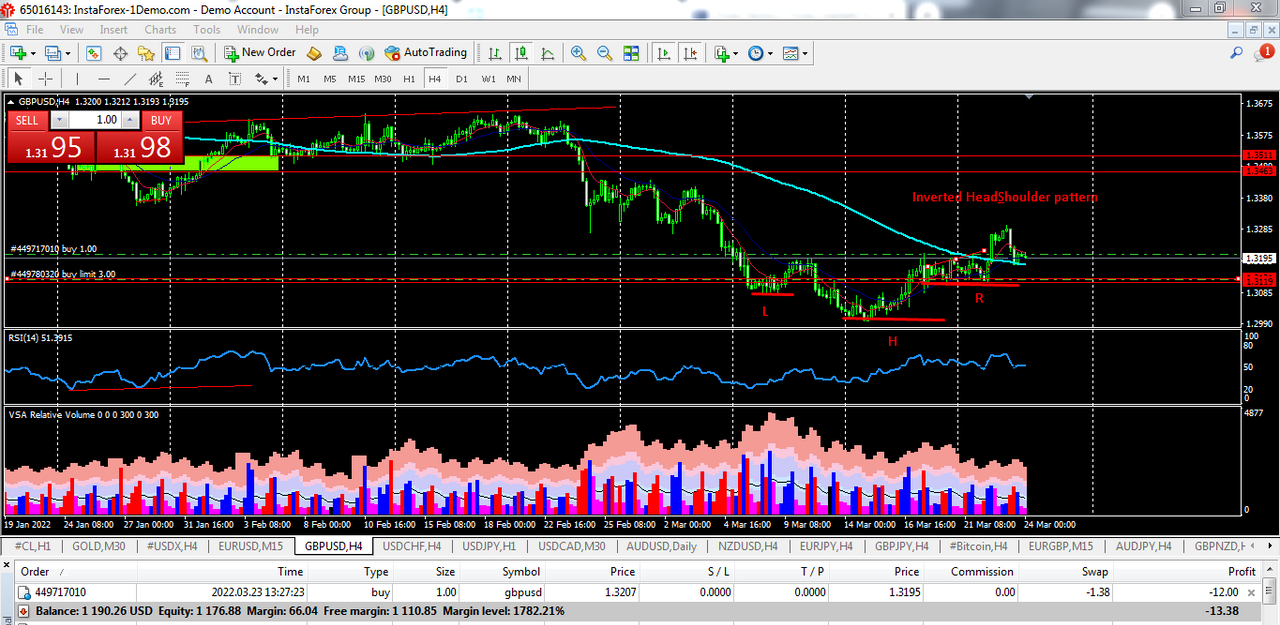Open the Insert menu
Image resolution: width=1280 pixels, height=625 pixels.
click(113, 30)
